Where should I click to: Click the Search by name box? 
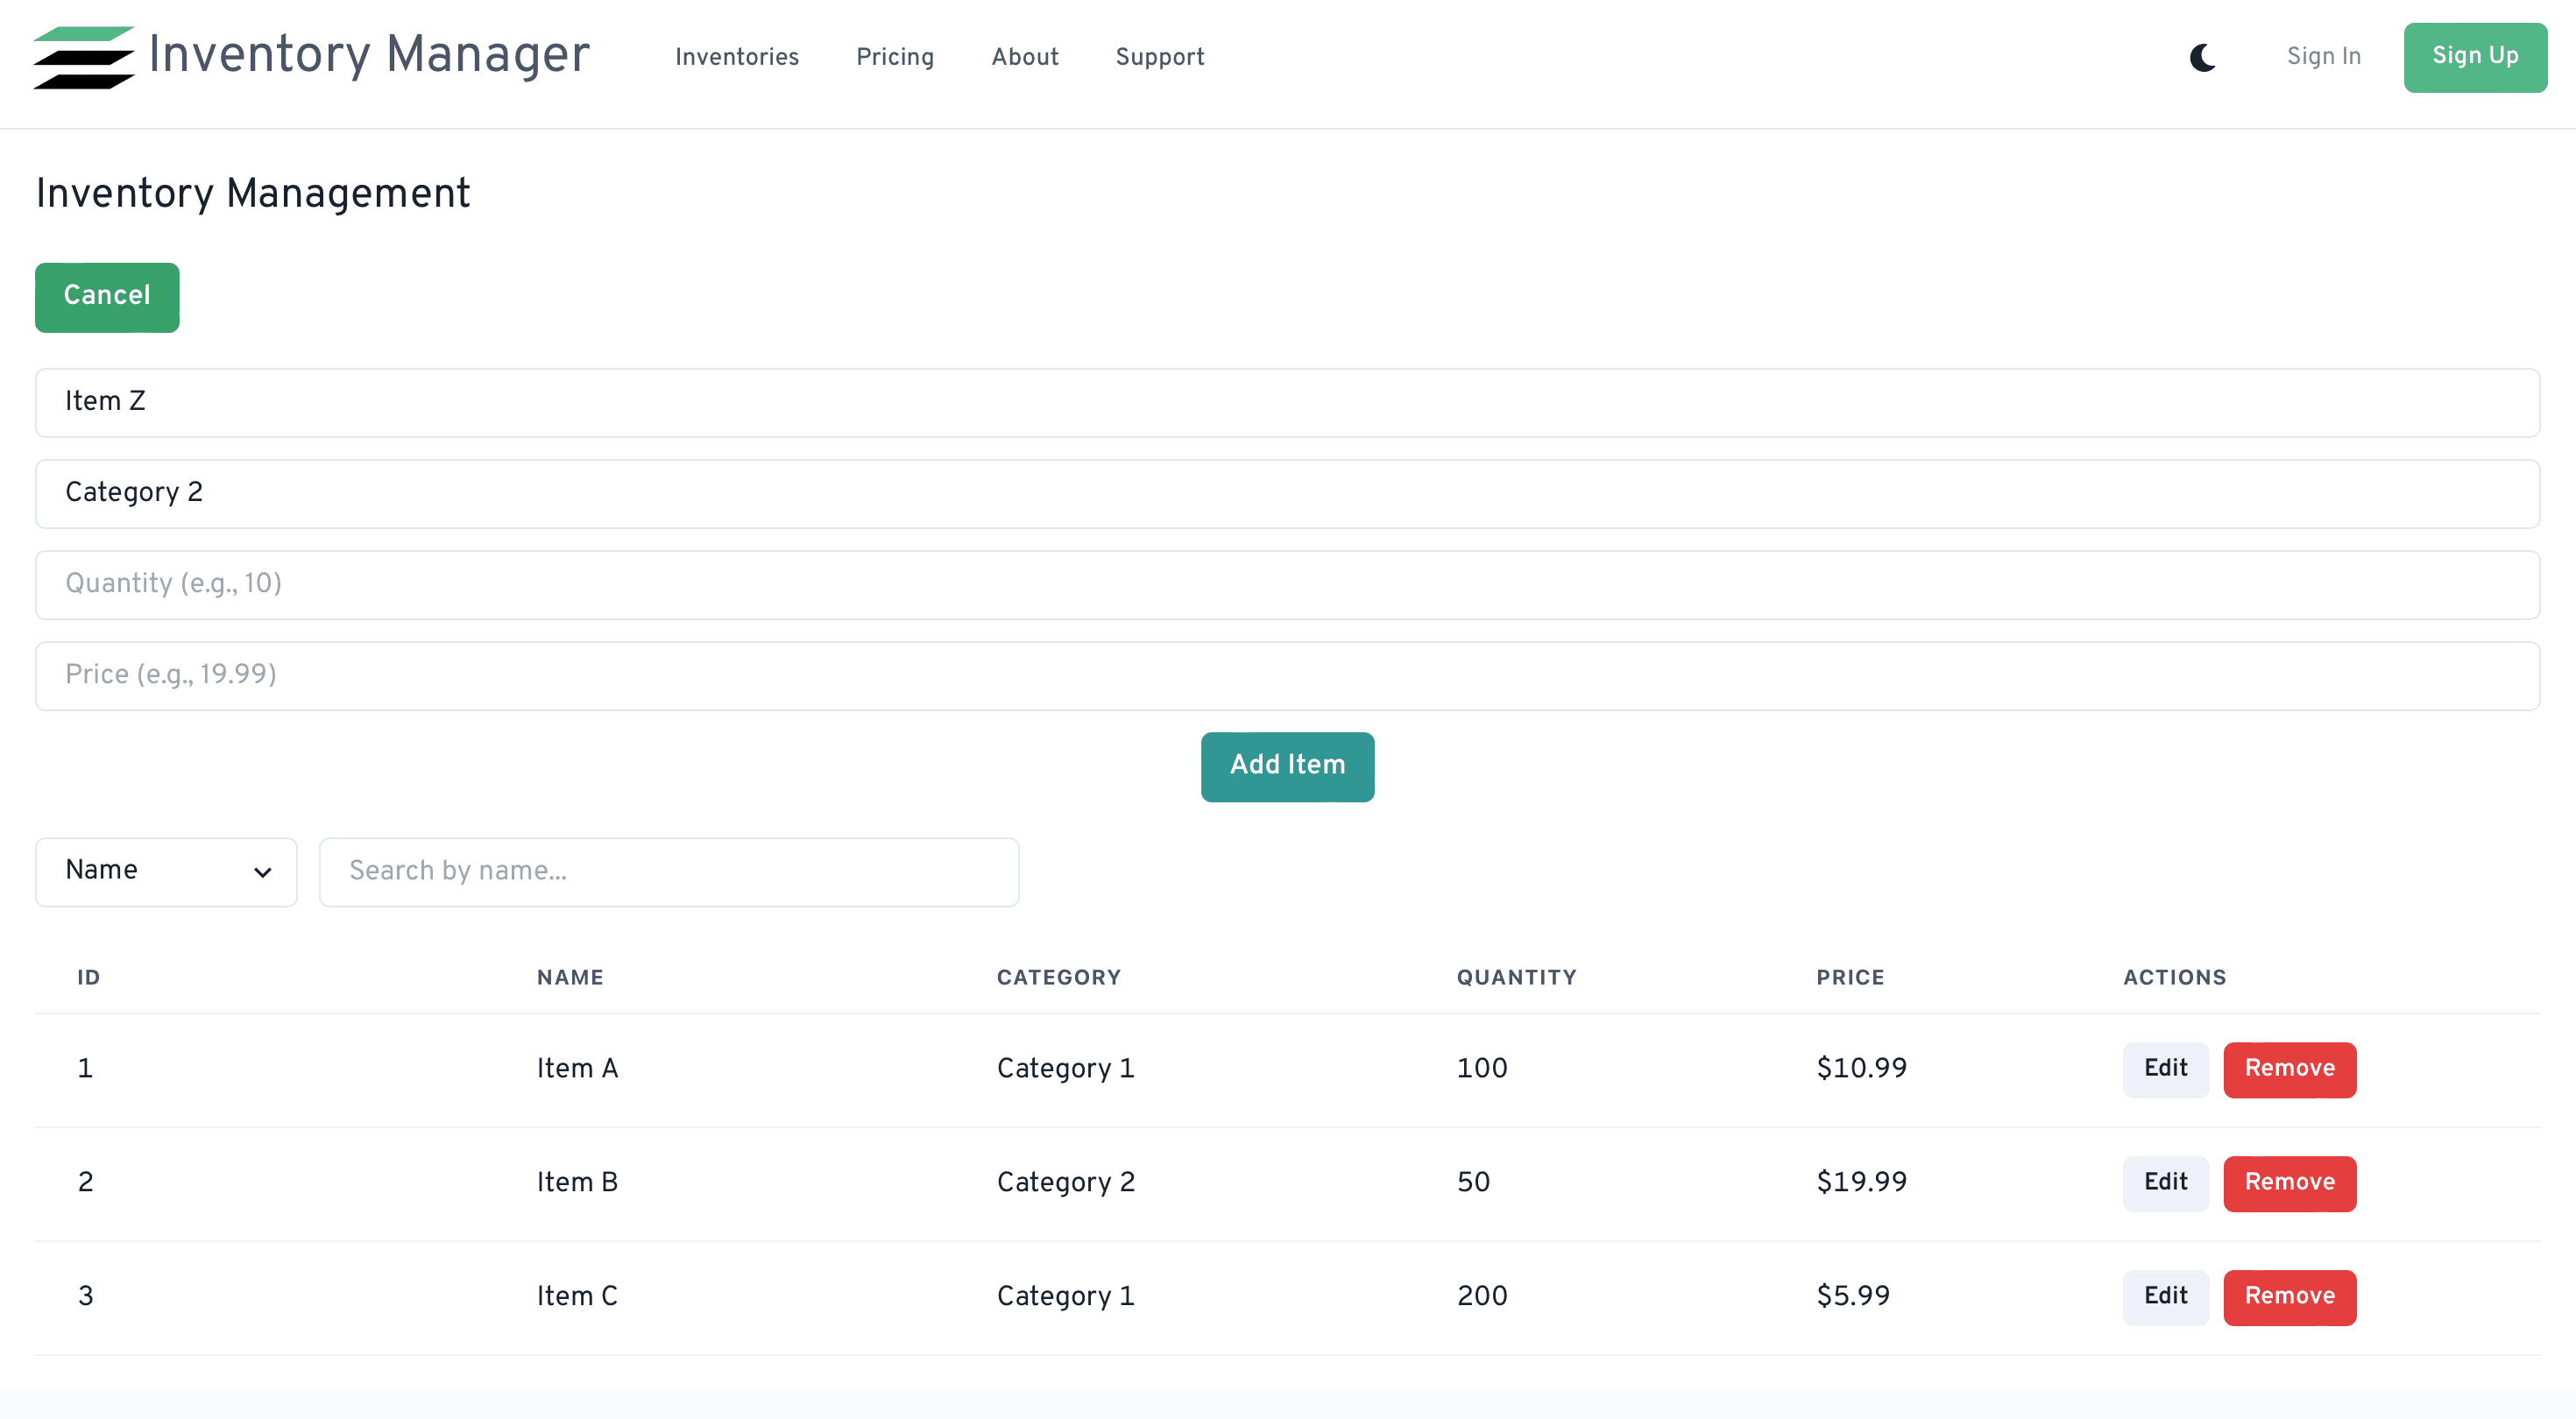click(668, 871)
